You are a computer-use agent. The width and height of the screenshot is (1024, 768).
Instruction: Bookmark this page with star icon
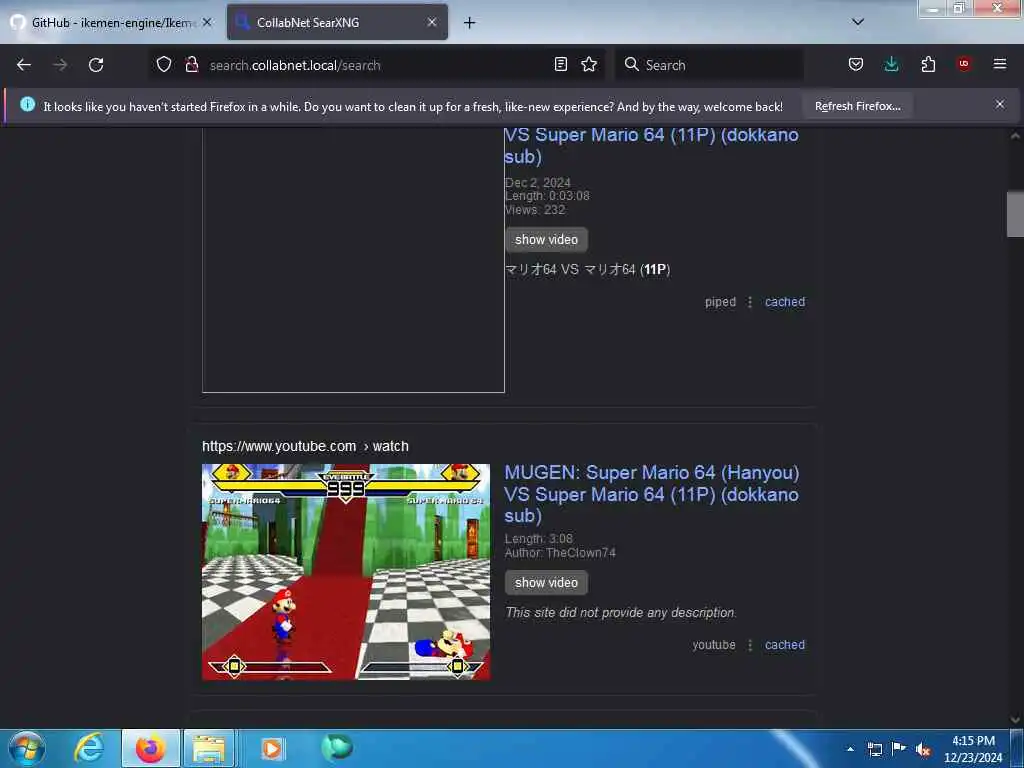tap(589, 65)
